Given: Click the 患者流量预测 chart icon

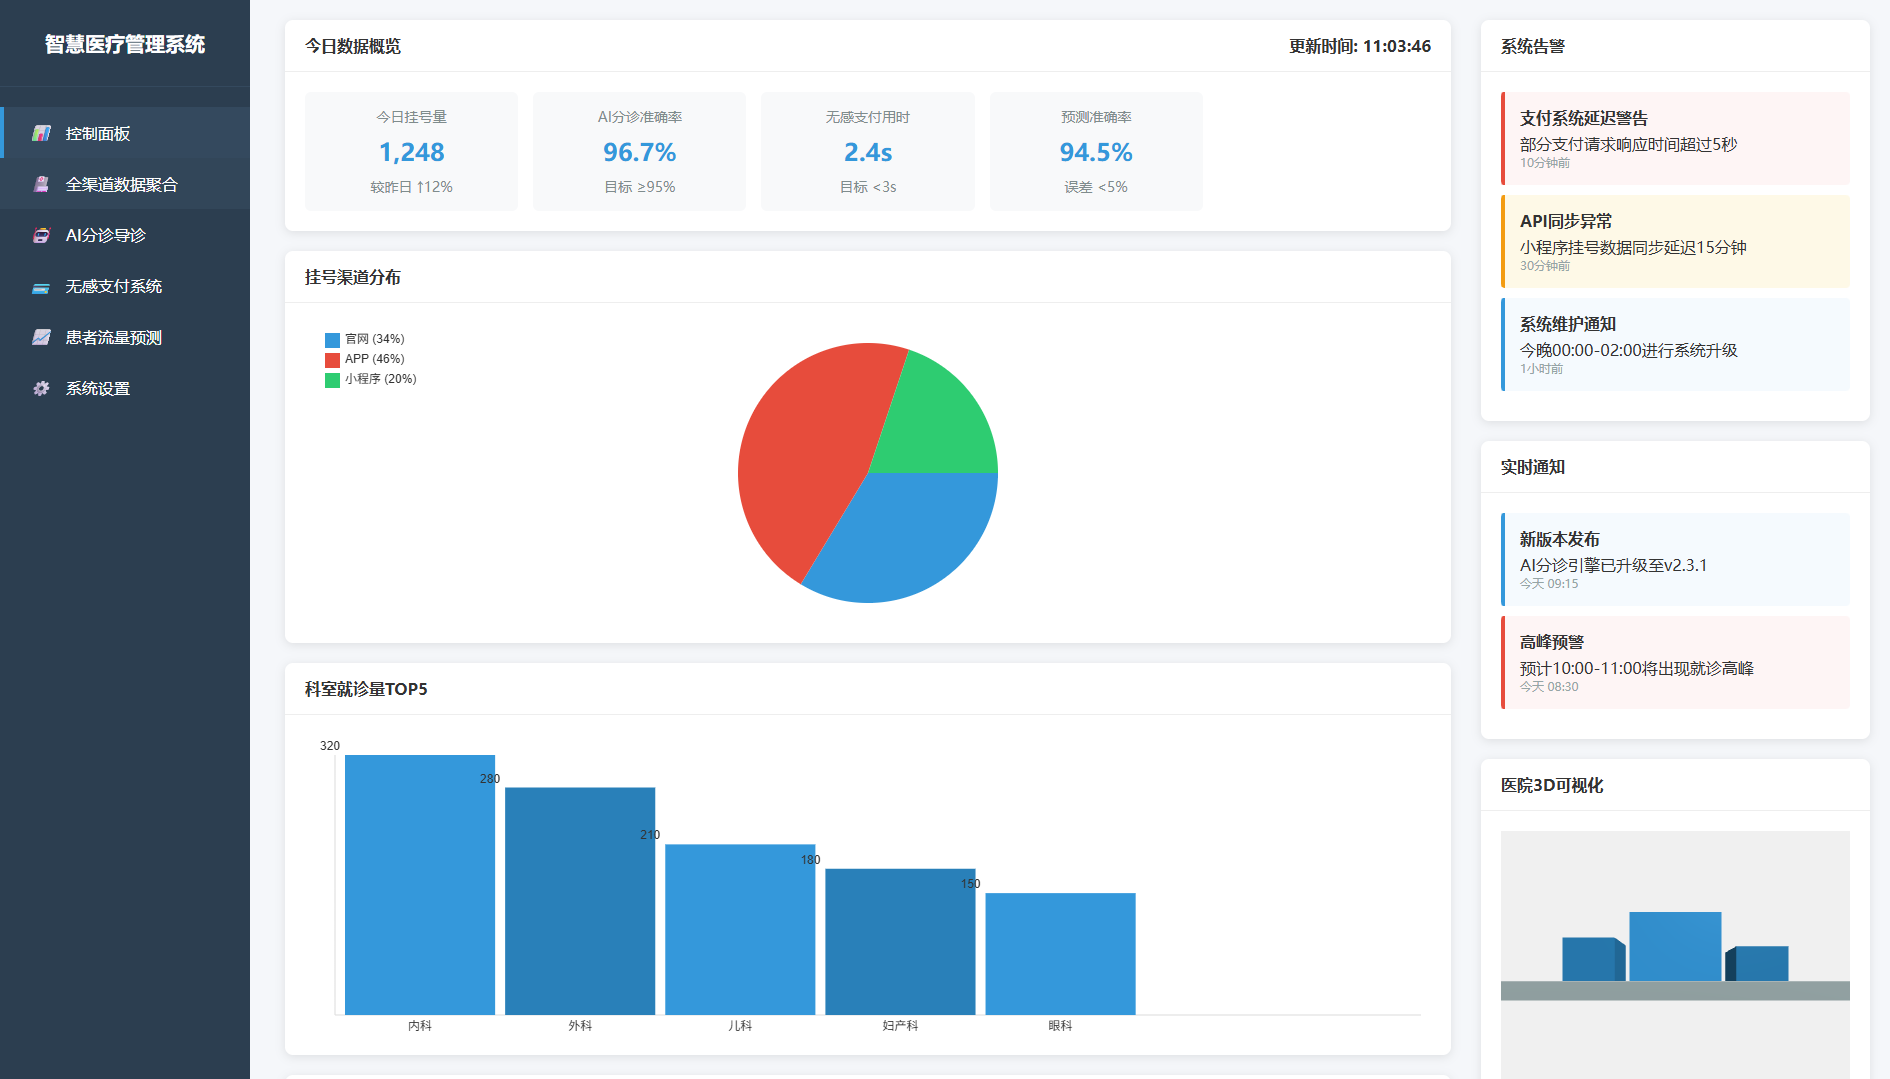Looking at the screenshot, I should (41, 338).
